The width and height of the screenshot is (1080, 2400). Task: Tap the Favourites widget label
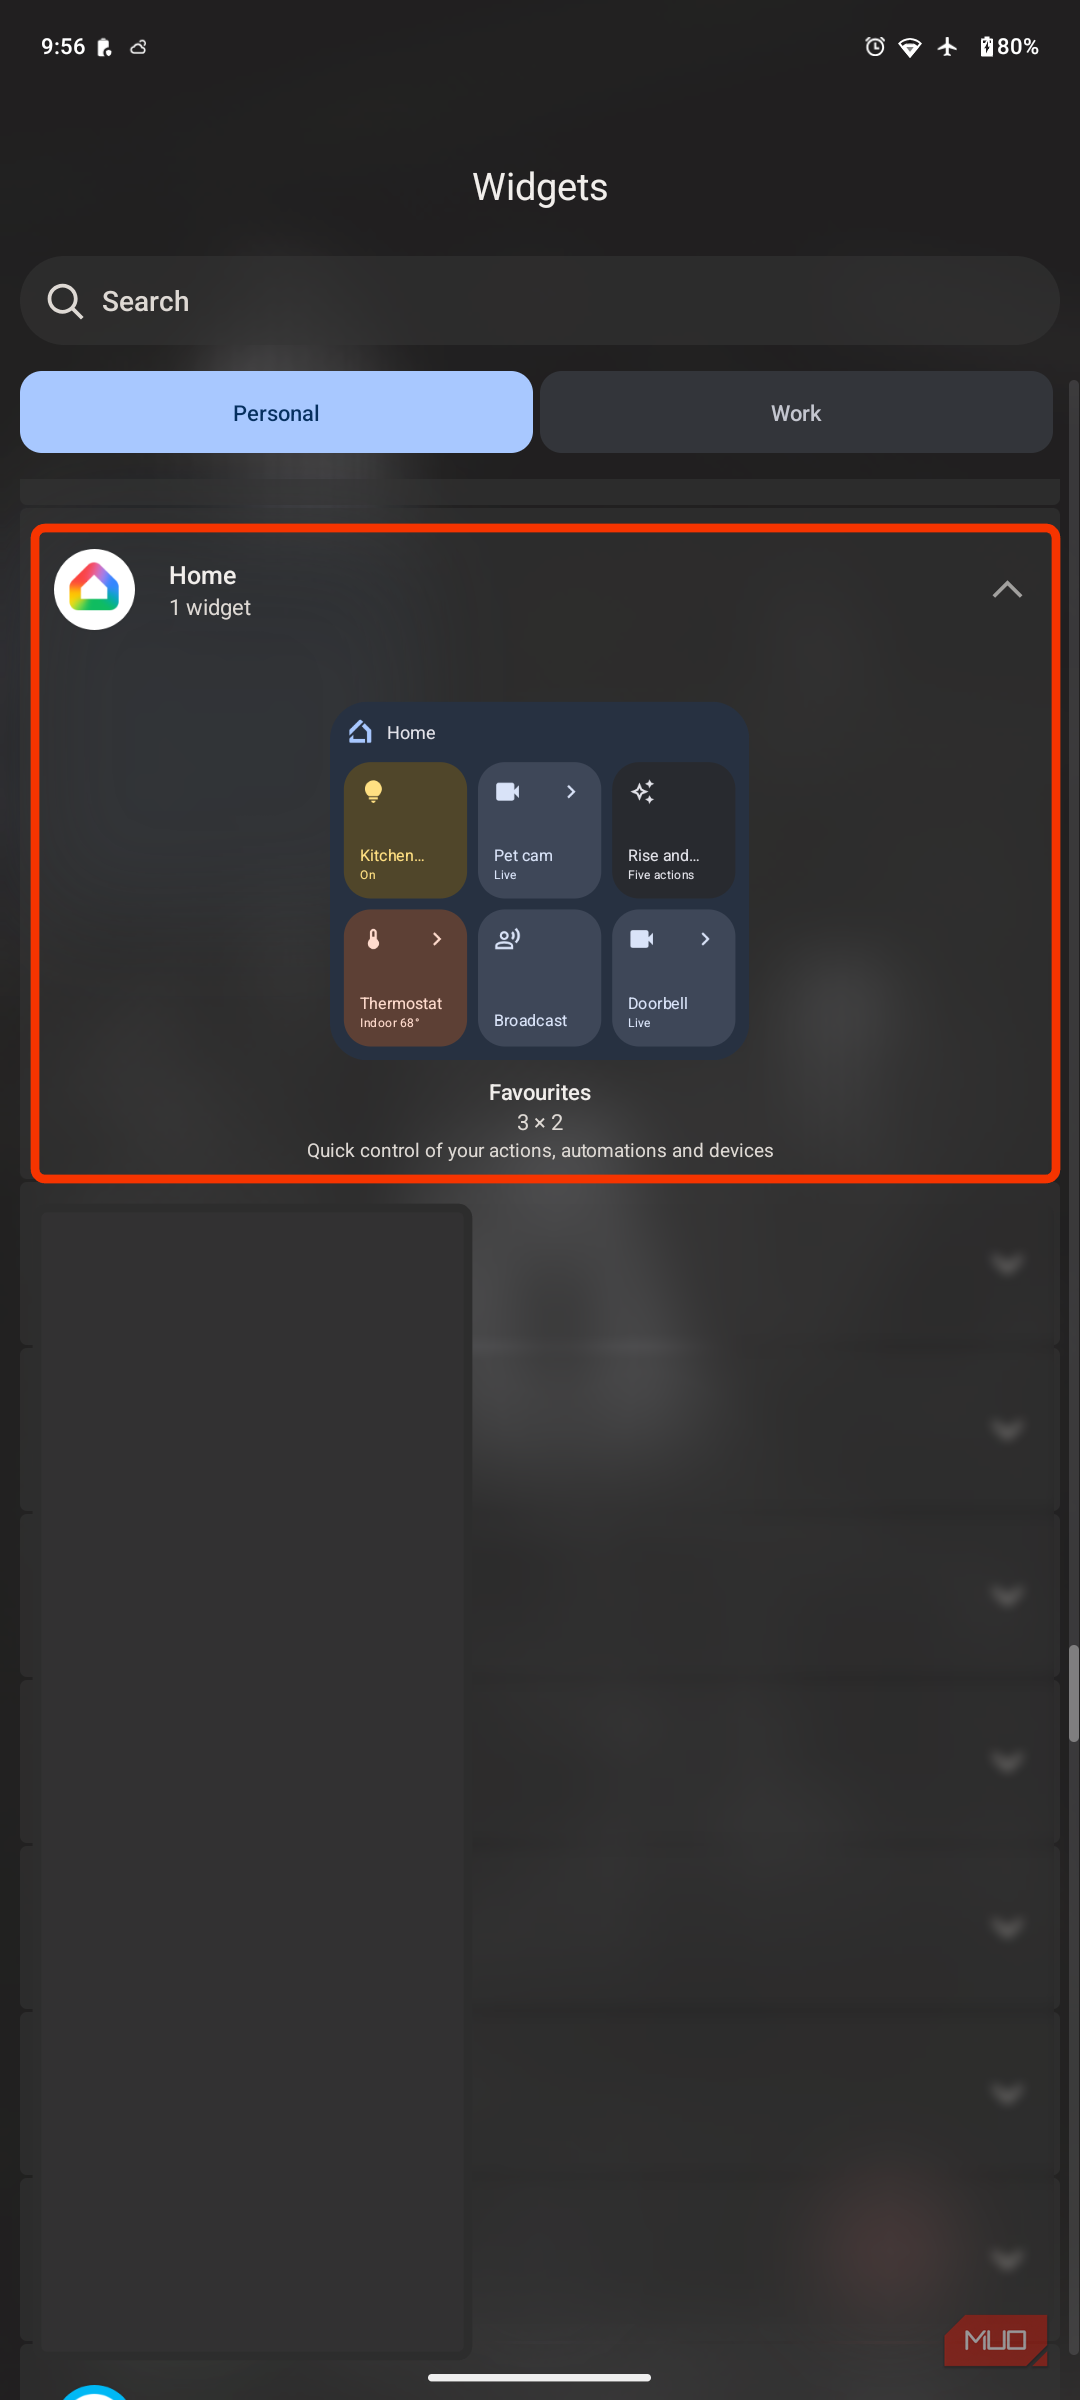point(540,1092)
